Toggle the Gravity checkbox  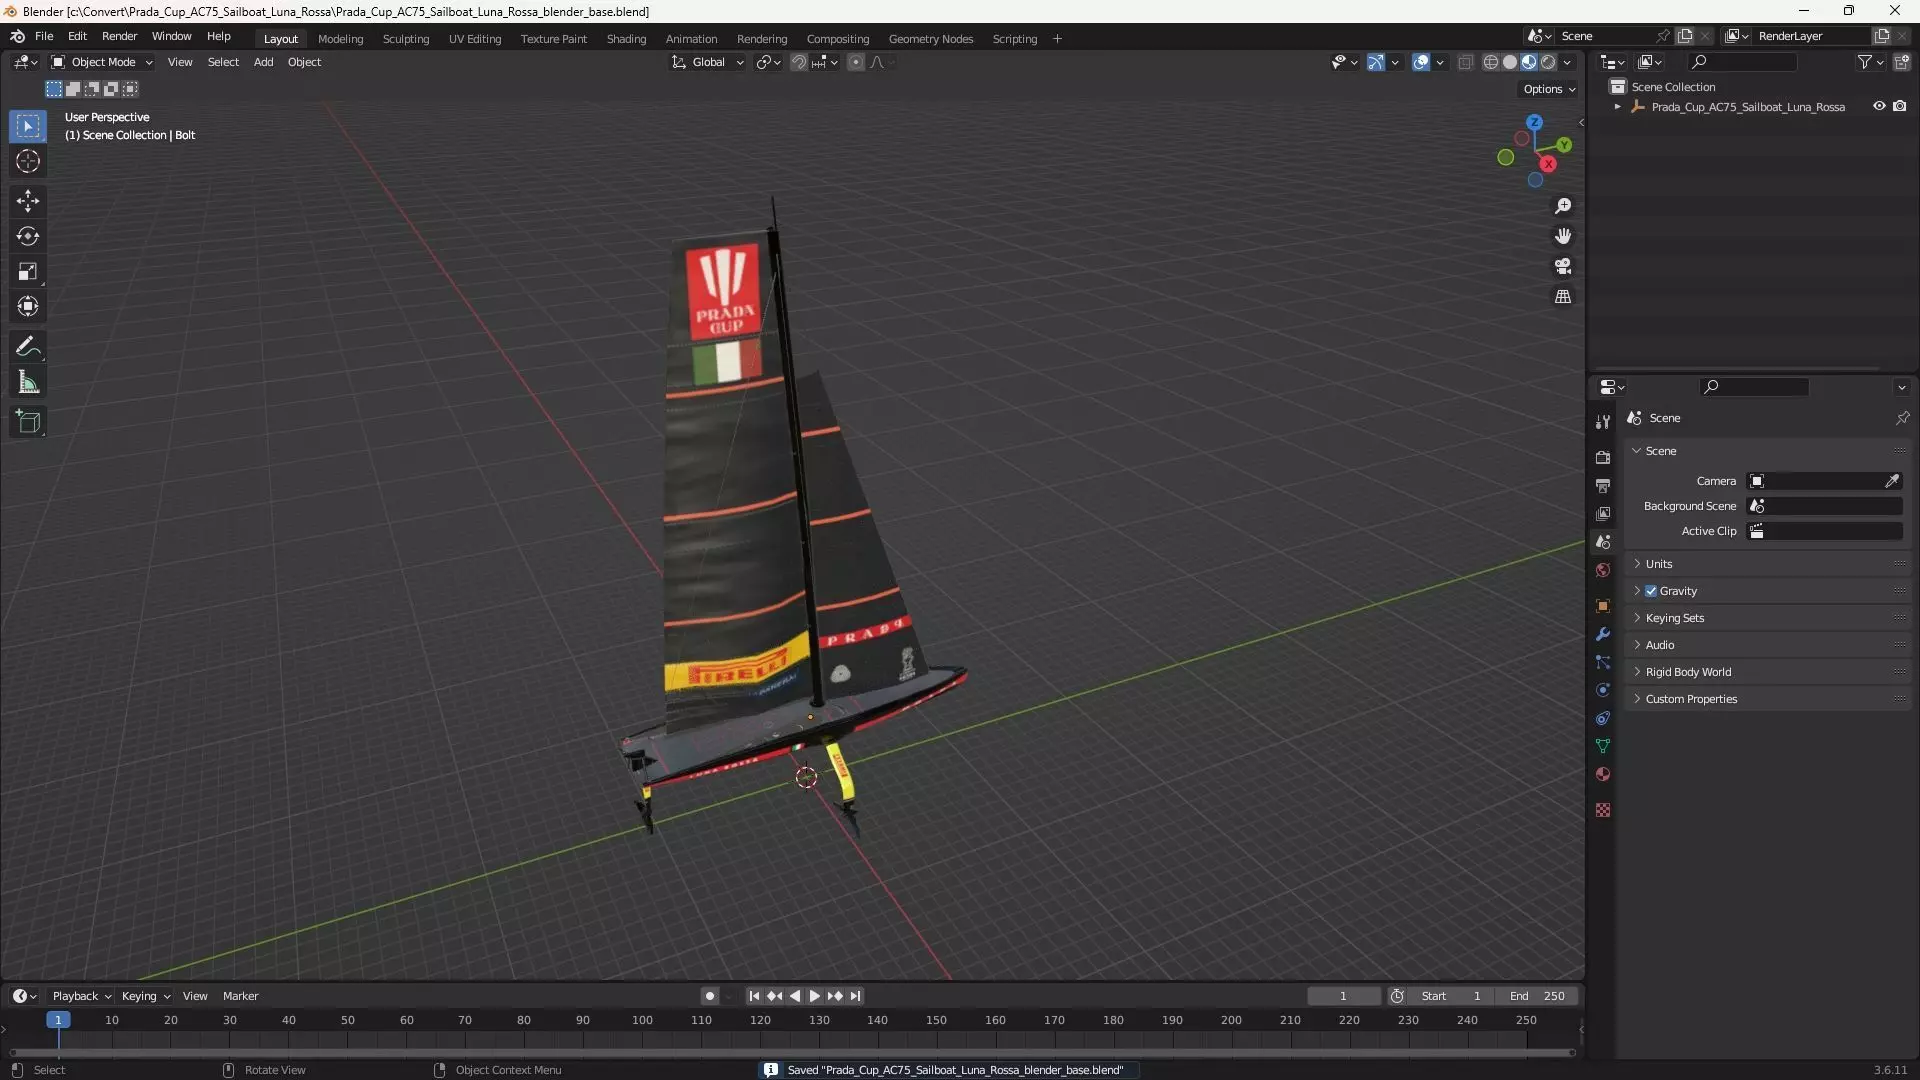point(1651,591)
